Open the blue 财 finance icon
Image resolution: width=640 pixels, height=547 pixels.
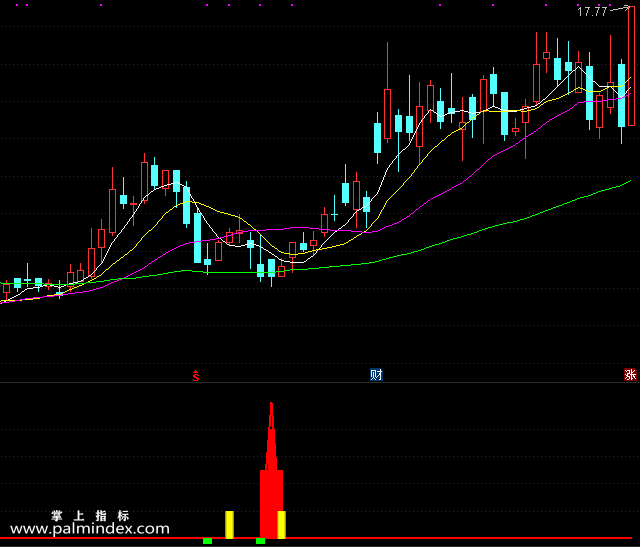[376, 374]
